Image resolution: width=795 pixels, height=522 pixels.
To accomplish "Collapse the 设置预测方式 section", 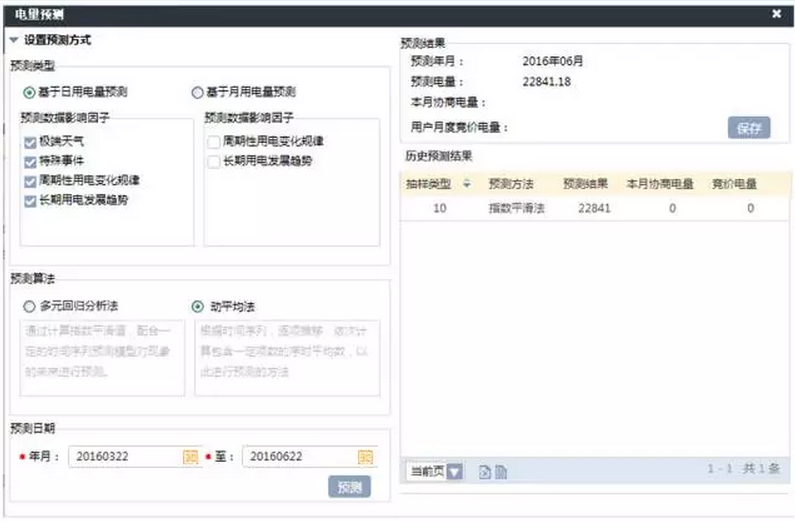I will coord(14,40).
